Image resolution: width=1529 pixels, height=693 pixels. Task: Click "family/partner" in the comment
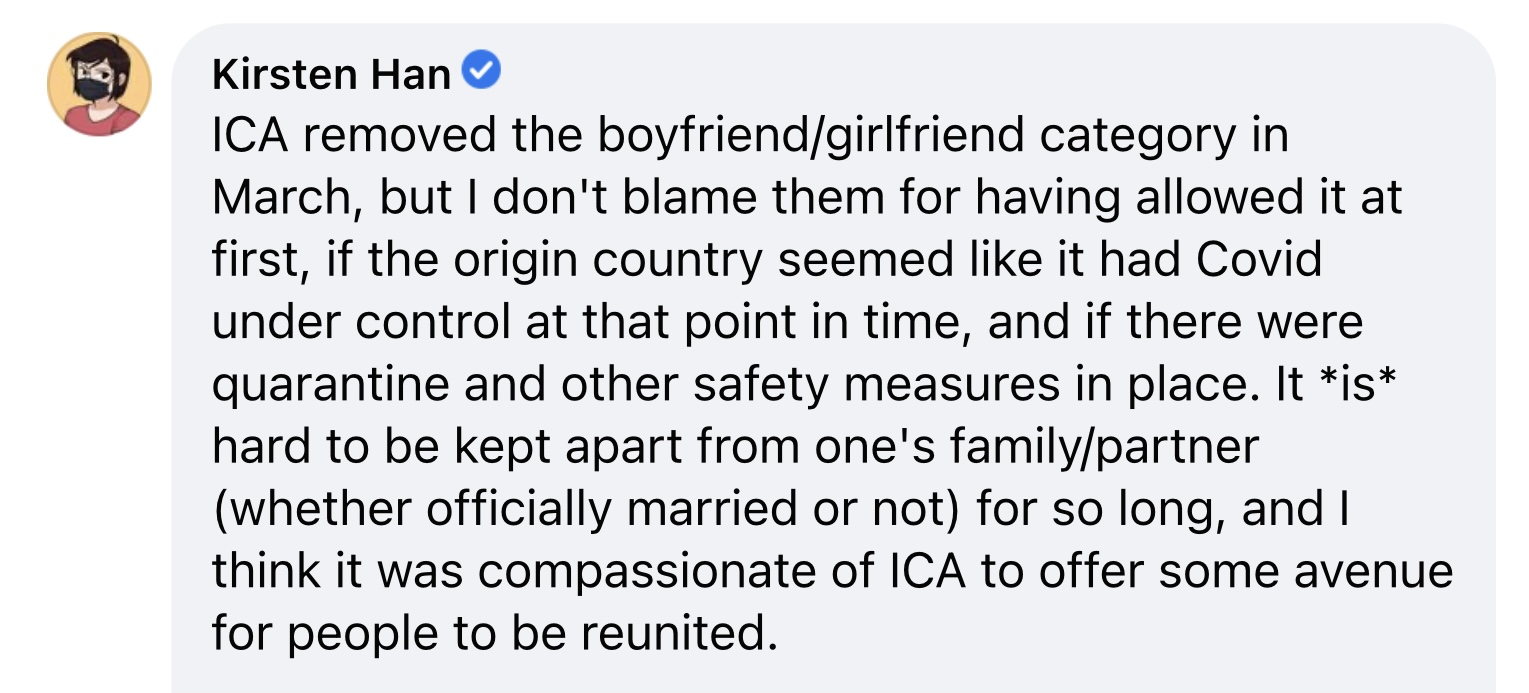click(1070, 446)
